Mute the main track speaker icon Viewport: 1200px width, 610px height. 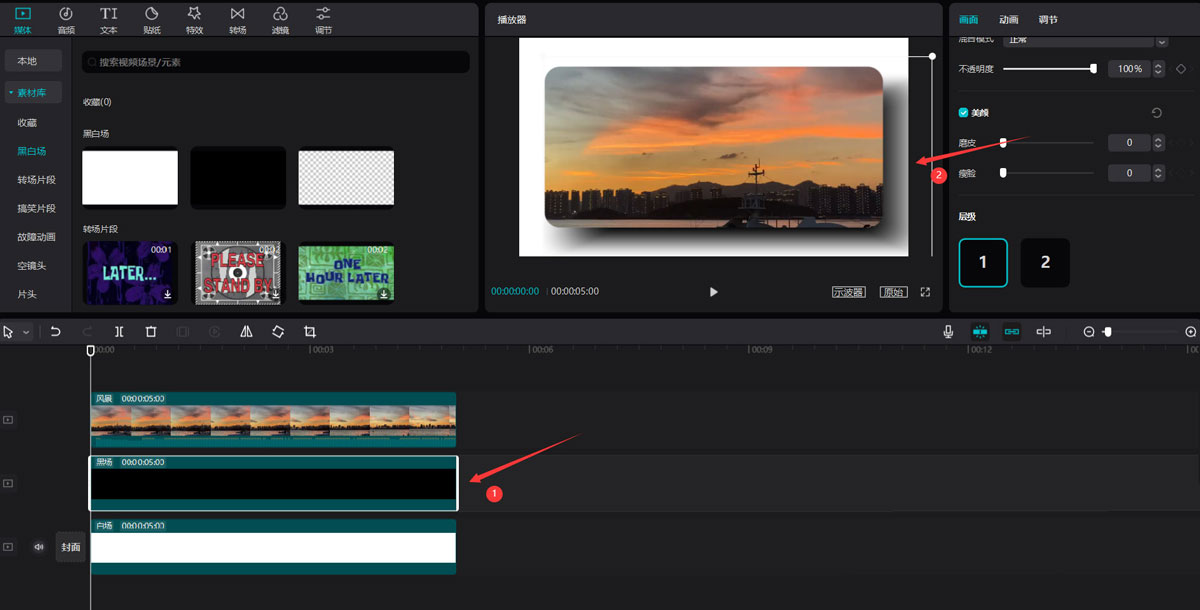(39, 547)
